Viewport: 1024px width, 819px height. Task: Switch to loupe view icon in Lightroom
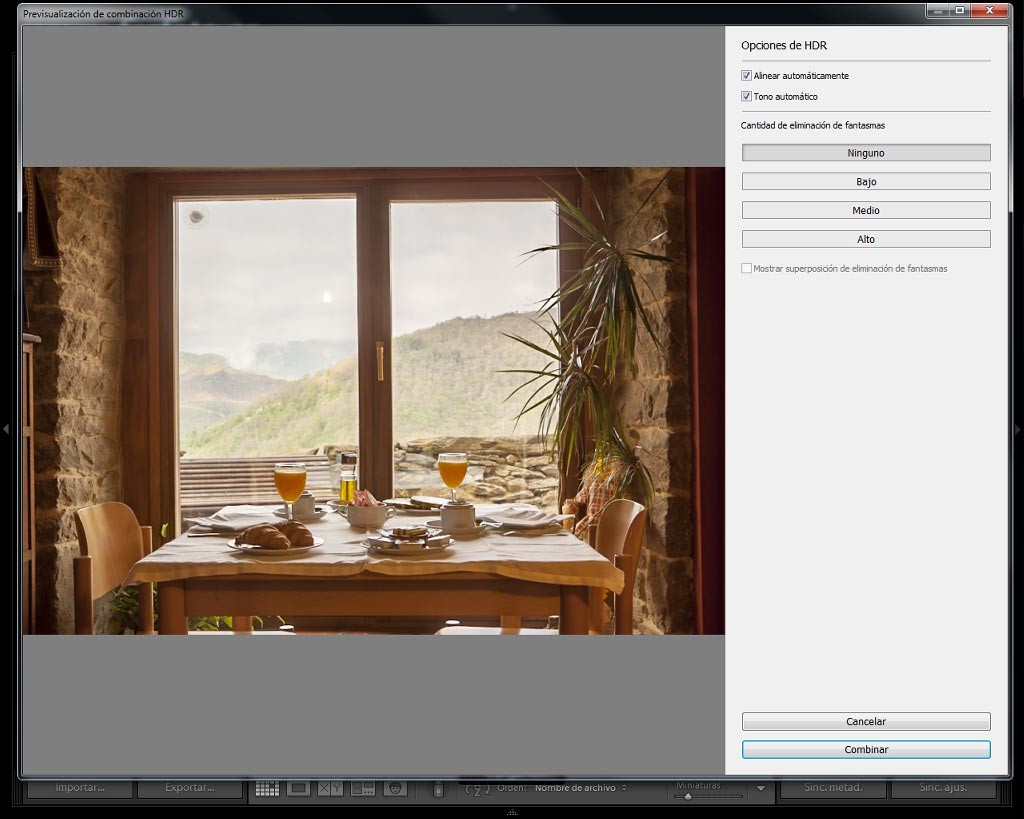tap(298, 788)
